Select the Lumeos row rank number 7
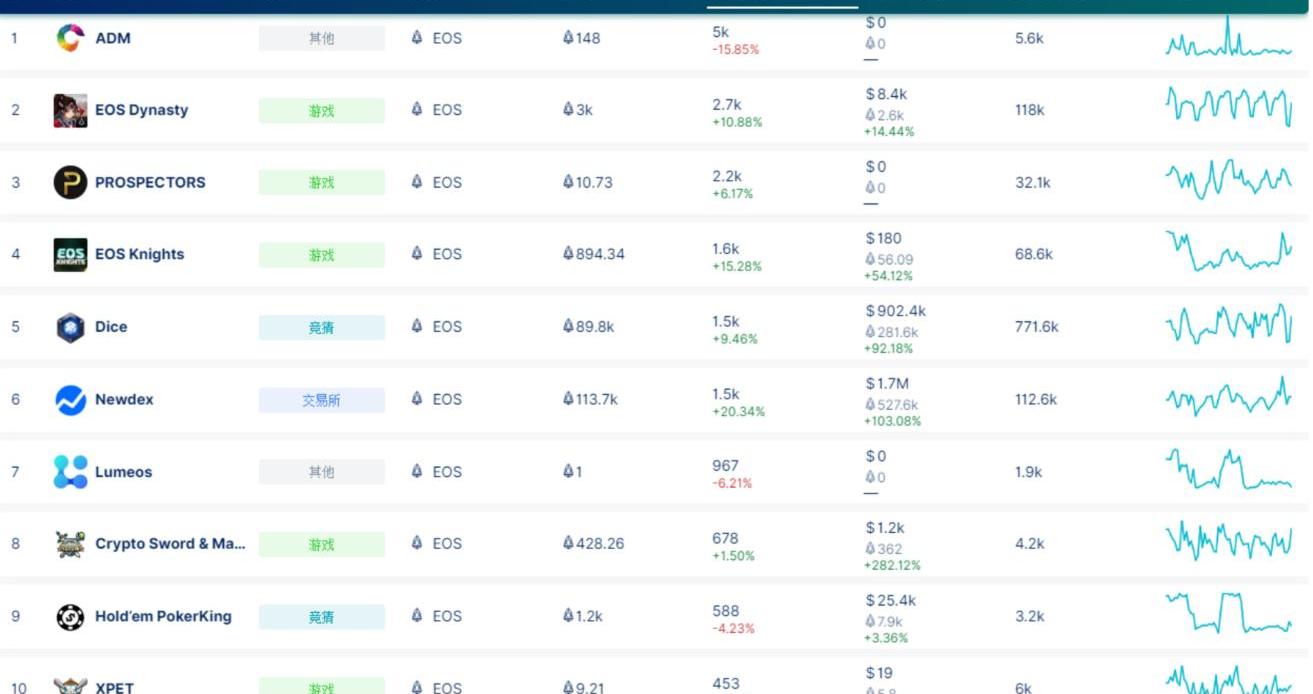Screen dimensions: 1313x694 pos(15,472)
